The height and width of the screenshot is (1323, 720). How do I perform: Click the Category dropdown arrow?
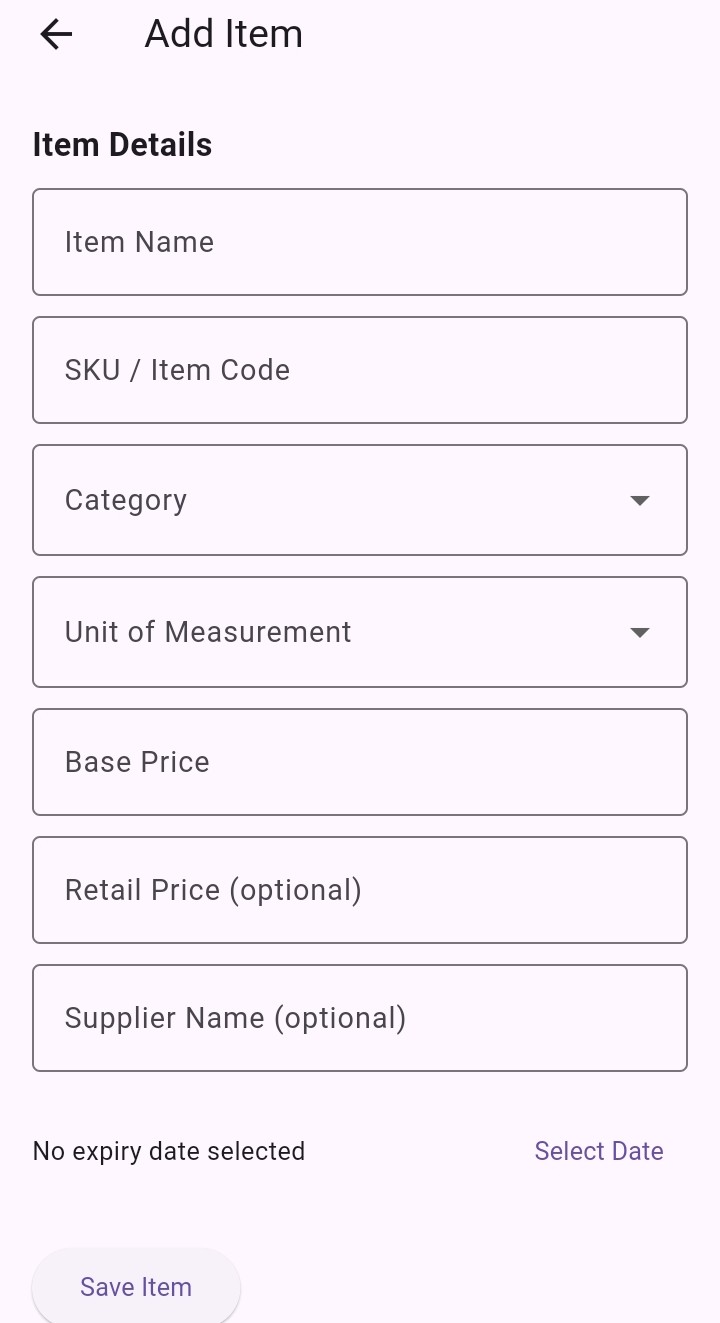[x=640, y=500]
